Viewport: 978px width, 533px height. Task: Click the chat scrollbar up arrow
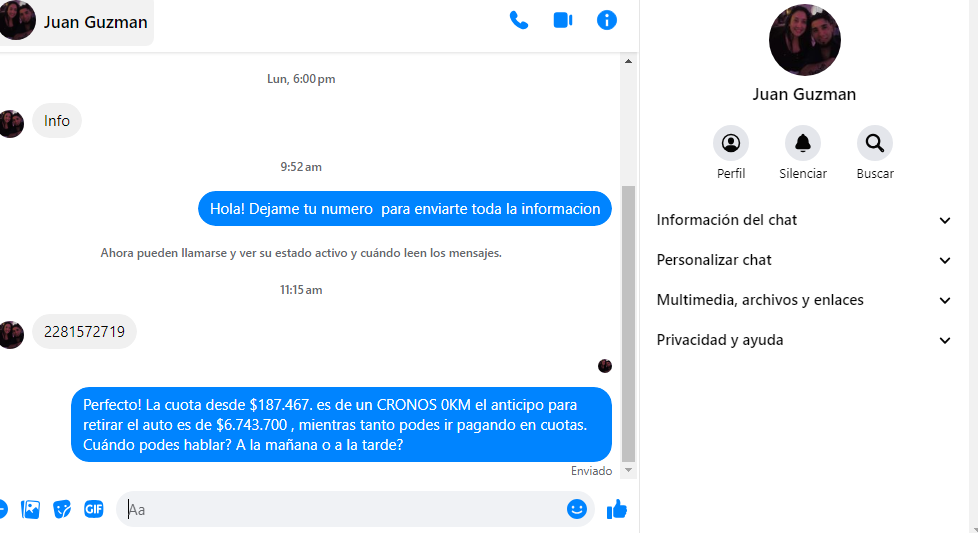click(628, 61)
